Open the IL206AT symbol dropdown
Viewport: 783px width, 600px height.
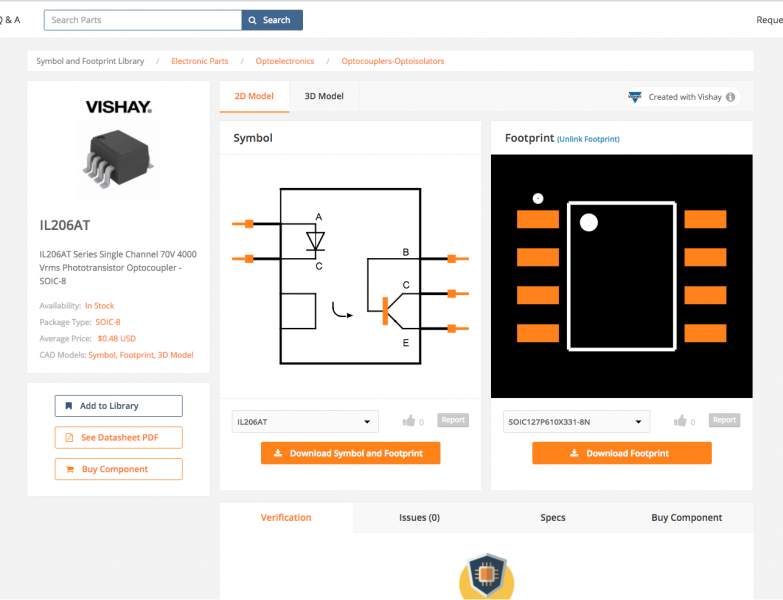pyautogui.click(x=305, y=422)
